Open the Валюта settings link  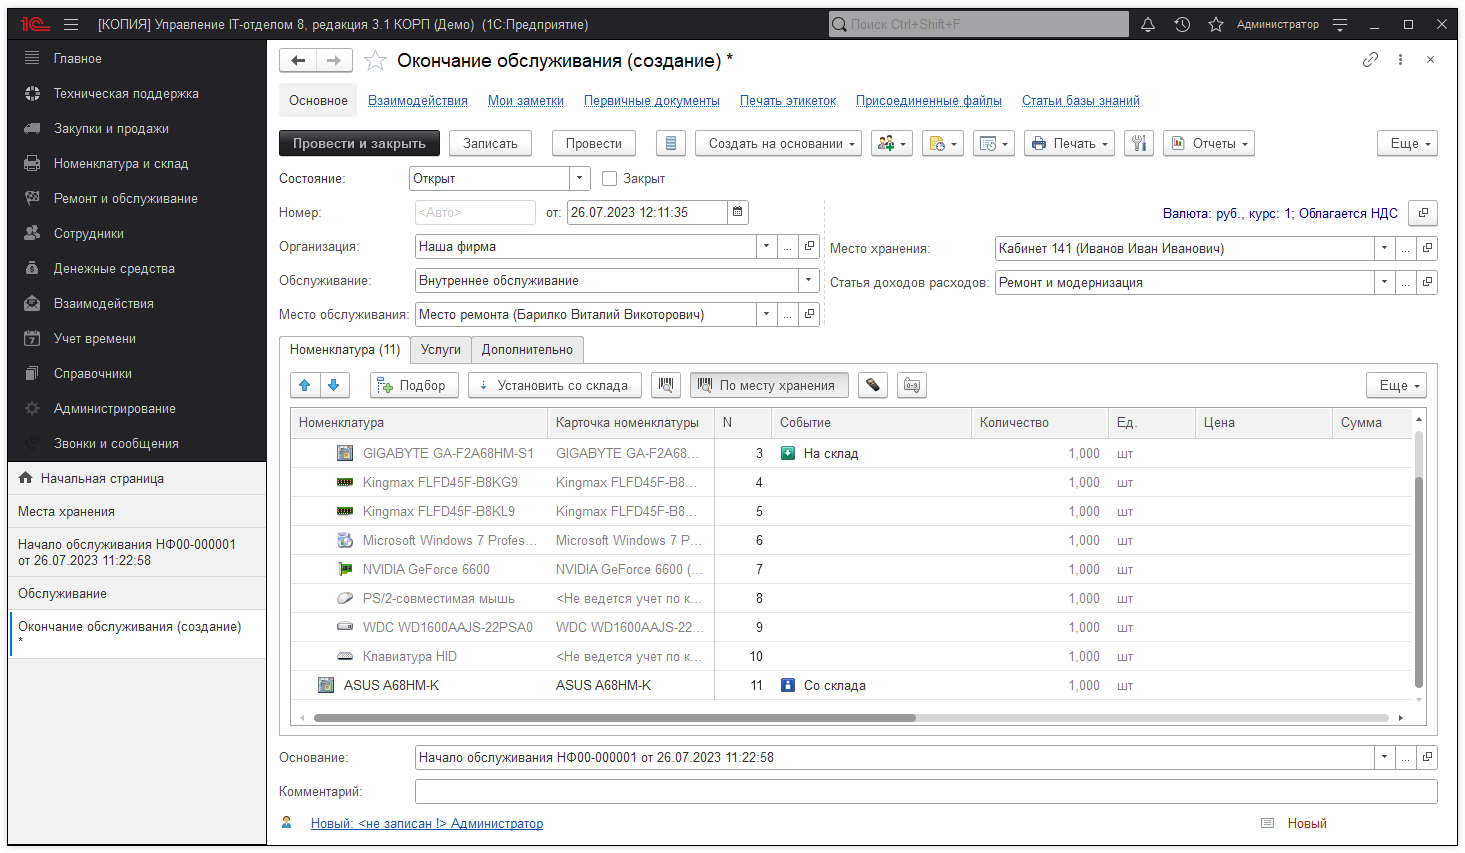[x=1279, y=213]
